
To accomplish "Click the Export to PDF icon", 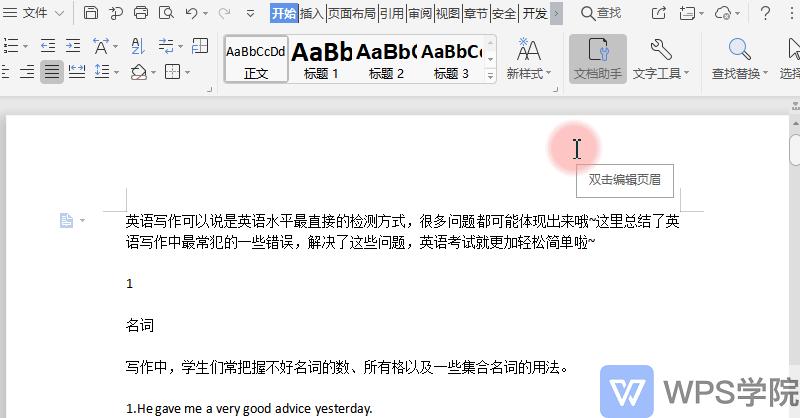I will (x=116, y=13).
